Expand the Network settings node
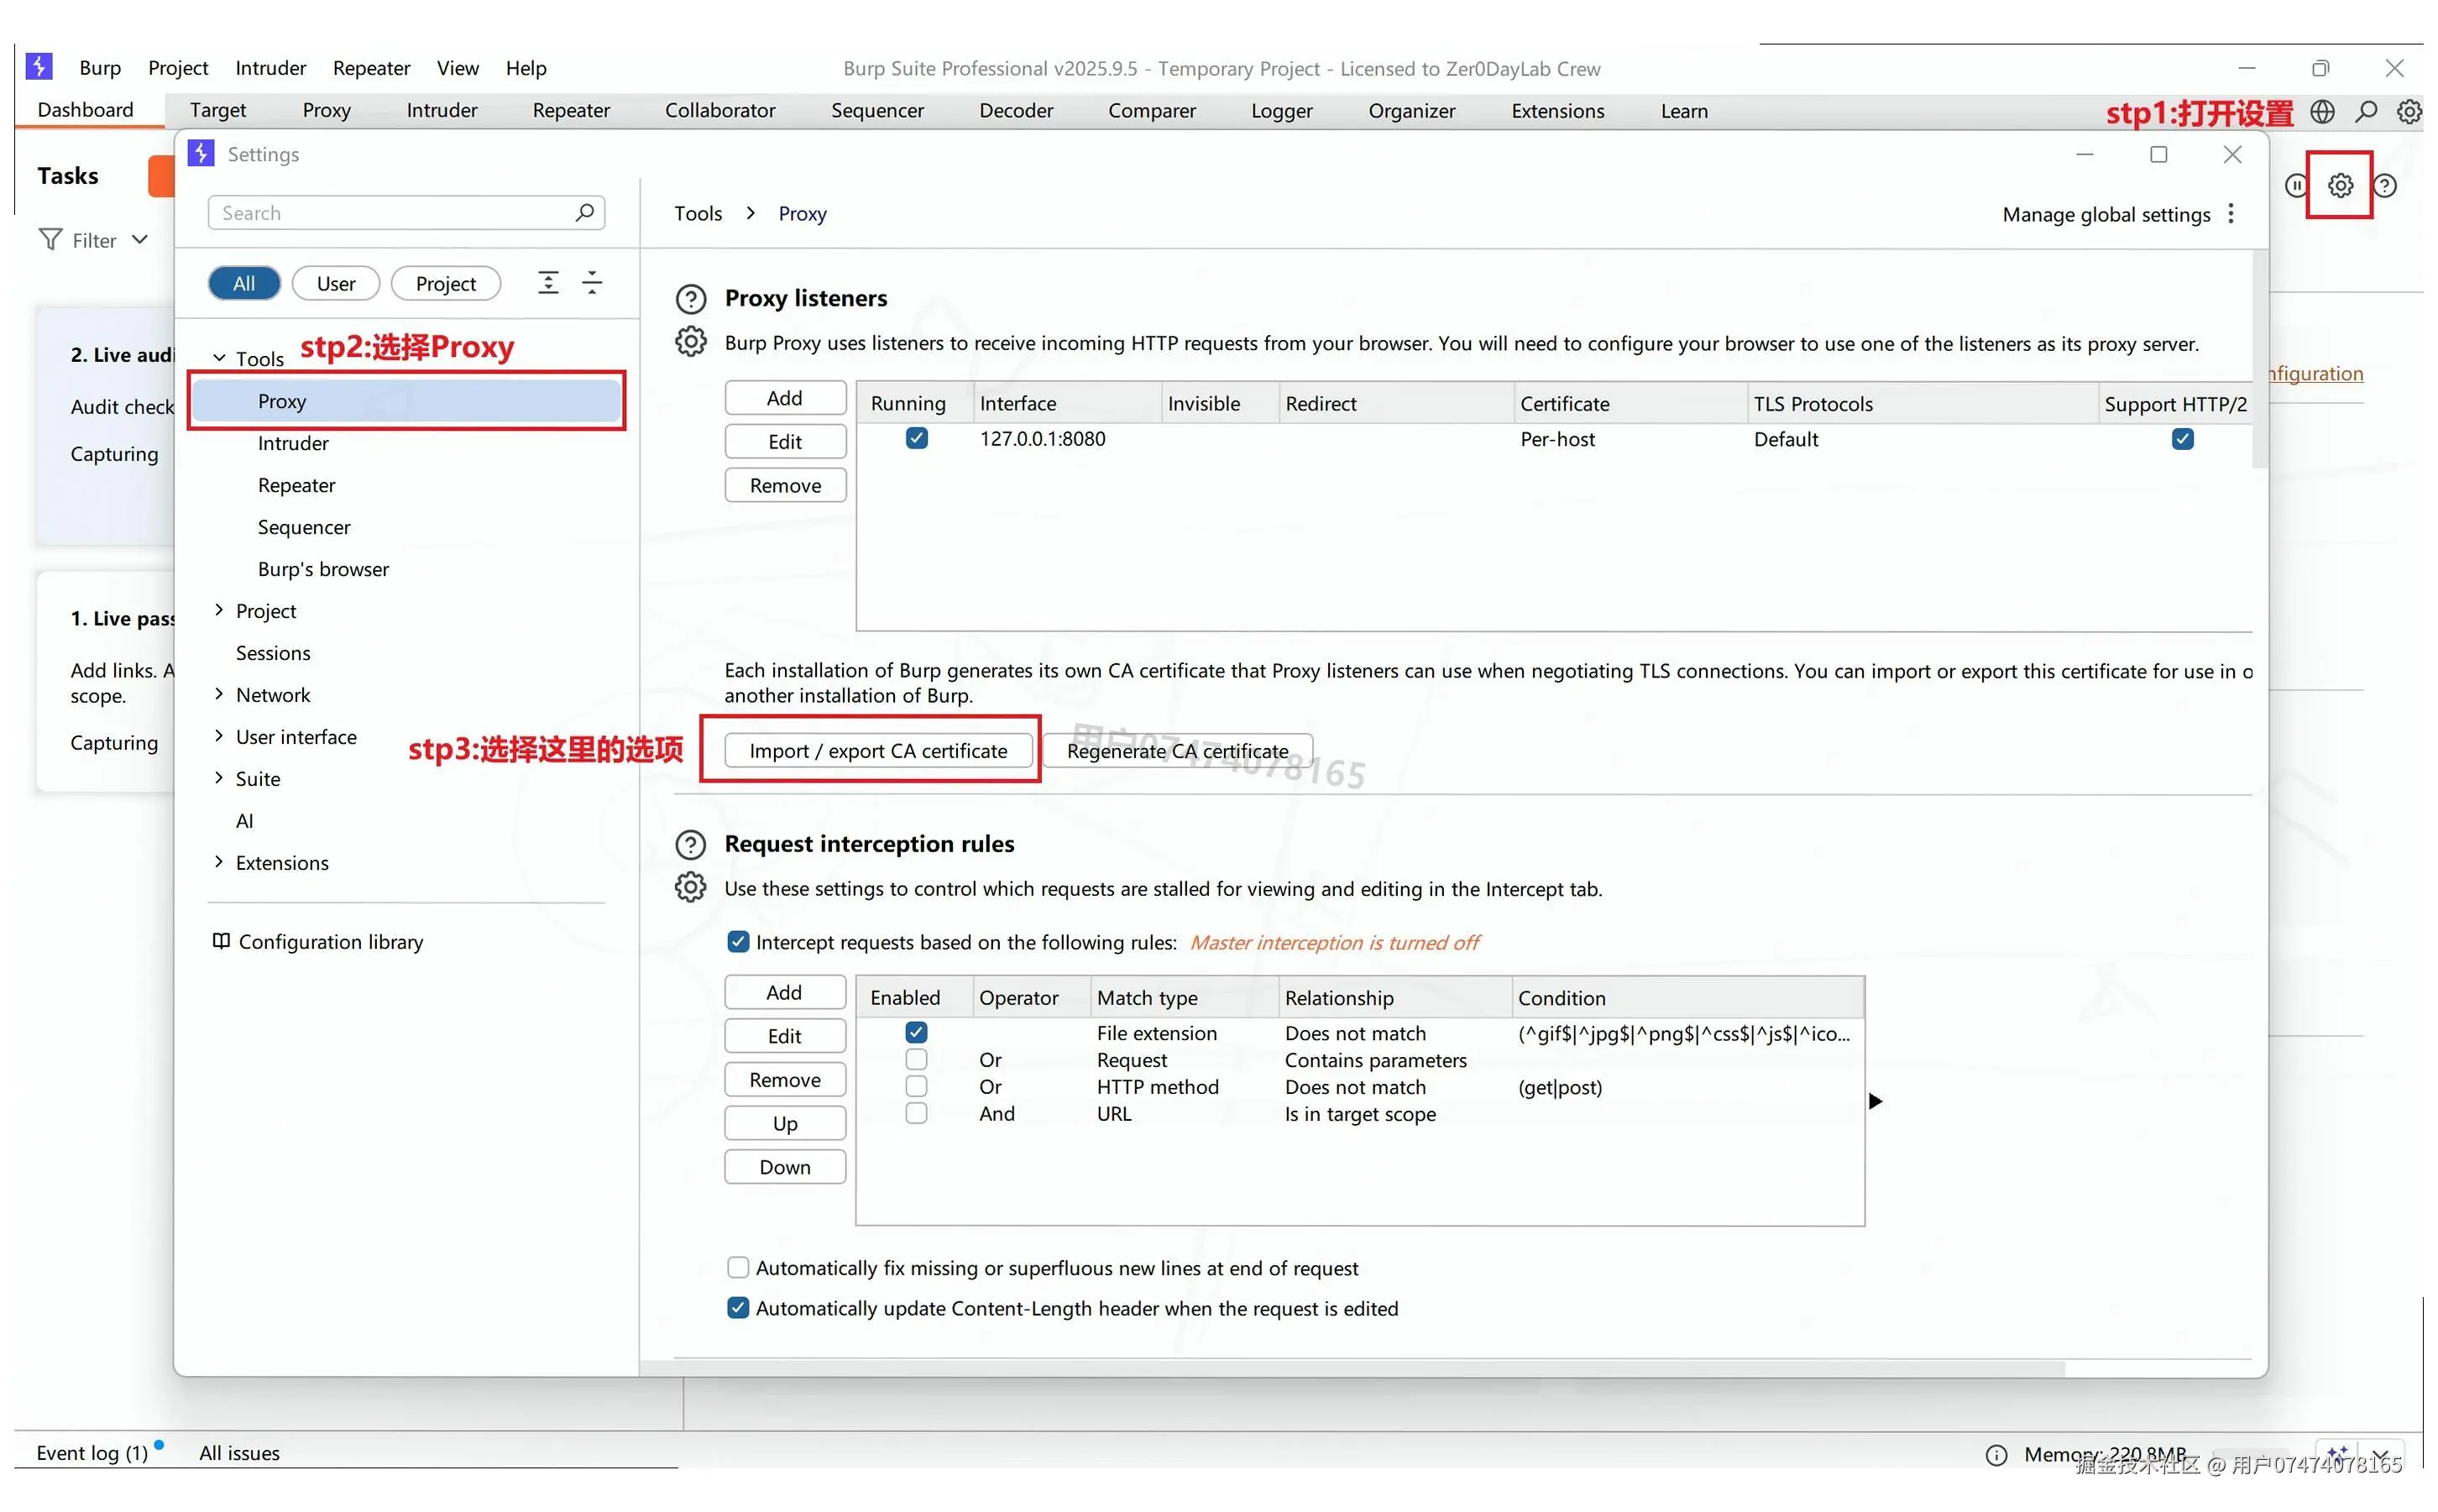This screenshot has width=2438, height=1512. click(219, 694)
